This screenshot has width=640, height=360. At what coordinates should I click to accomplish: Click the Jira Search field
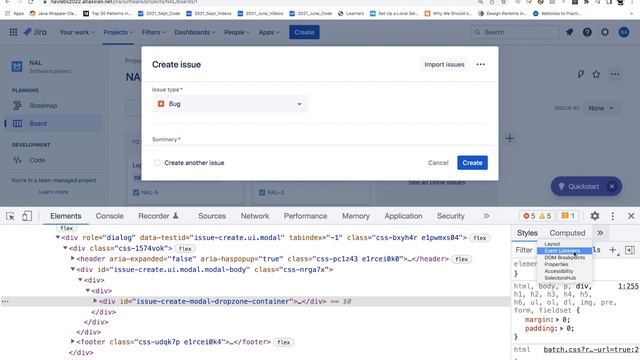[x=515, y=32]
